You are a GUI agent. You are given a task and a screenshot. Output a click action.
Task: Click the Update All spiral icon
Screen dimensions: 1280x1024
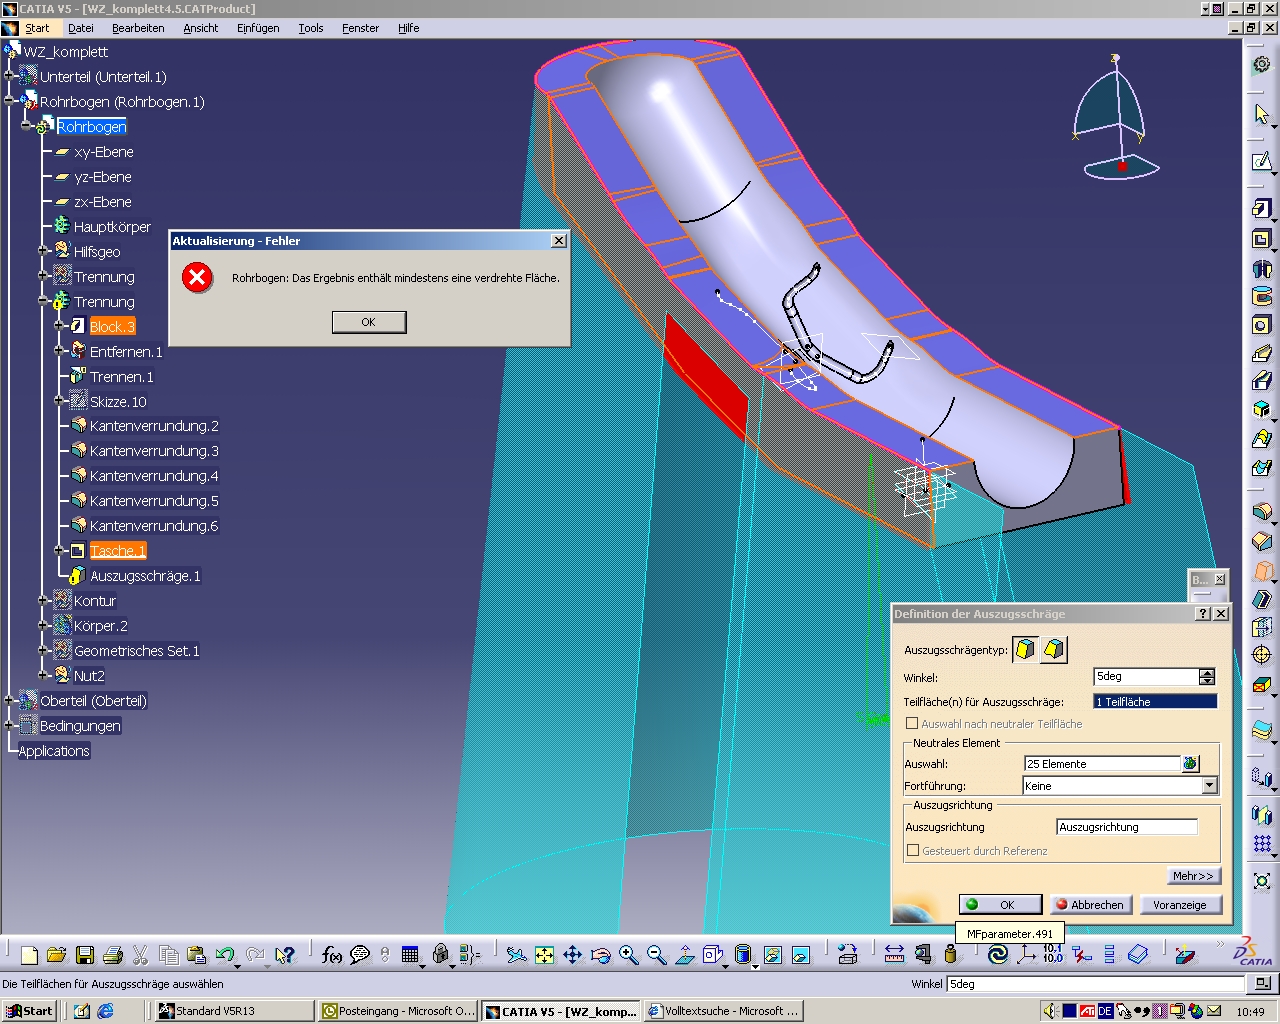[x=997, y=955]
